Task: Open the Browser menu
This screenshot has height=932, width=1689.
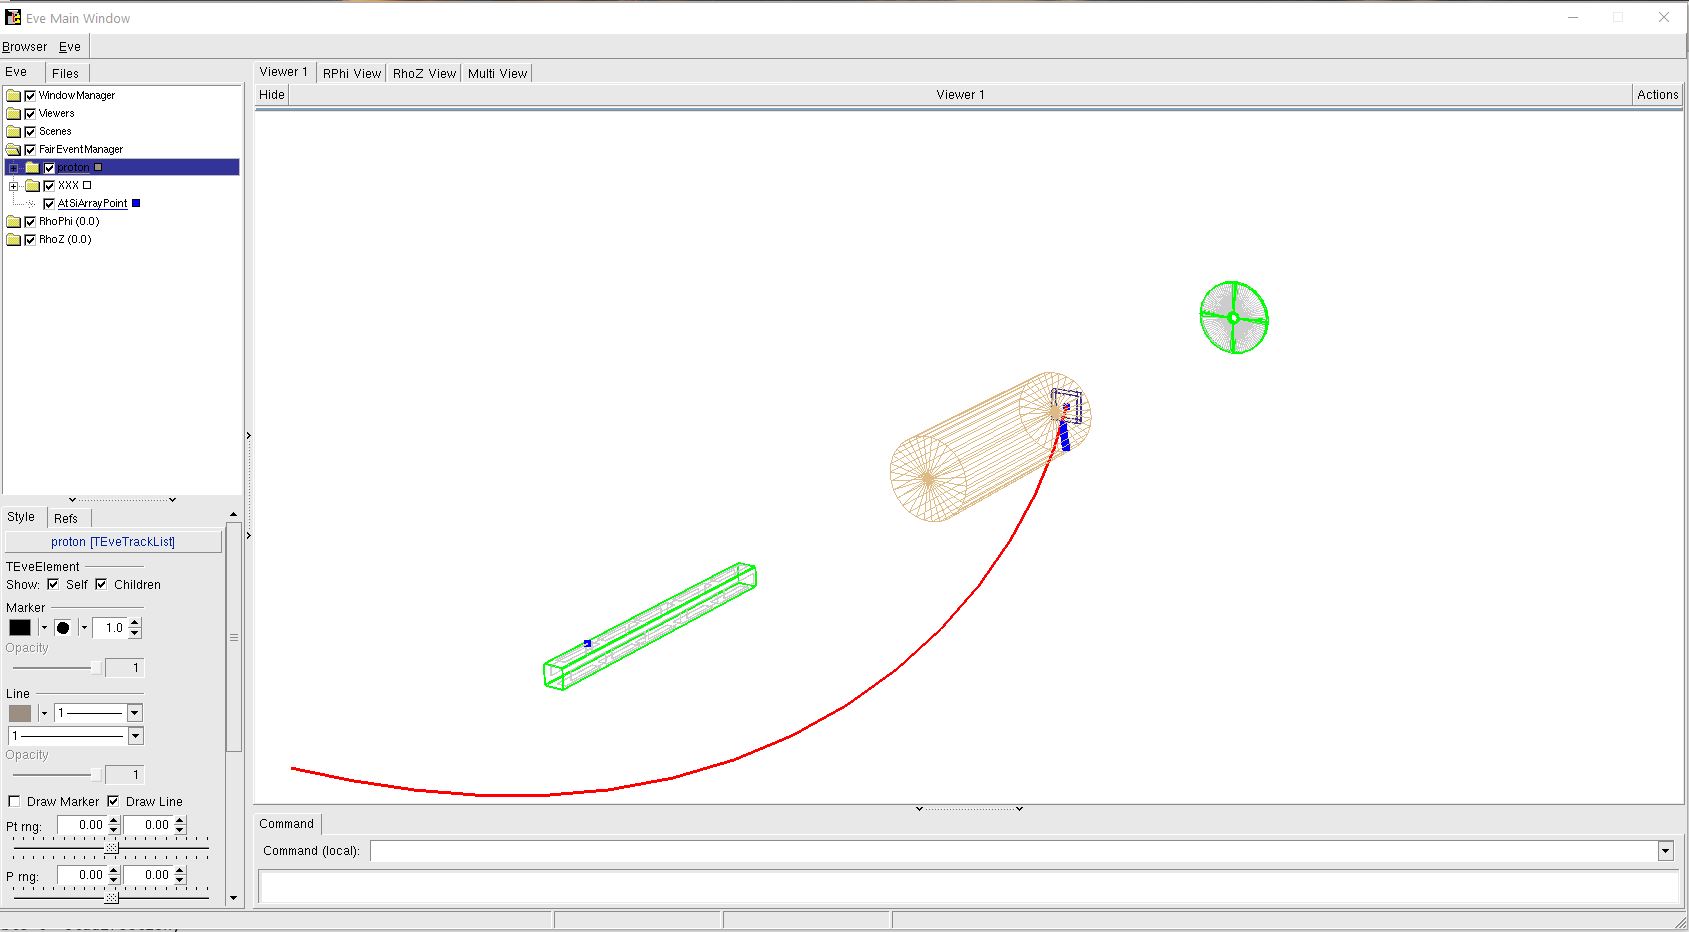Action: coord(25,47)
